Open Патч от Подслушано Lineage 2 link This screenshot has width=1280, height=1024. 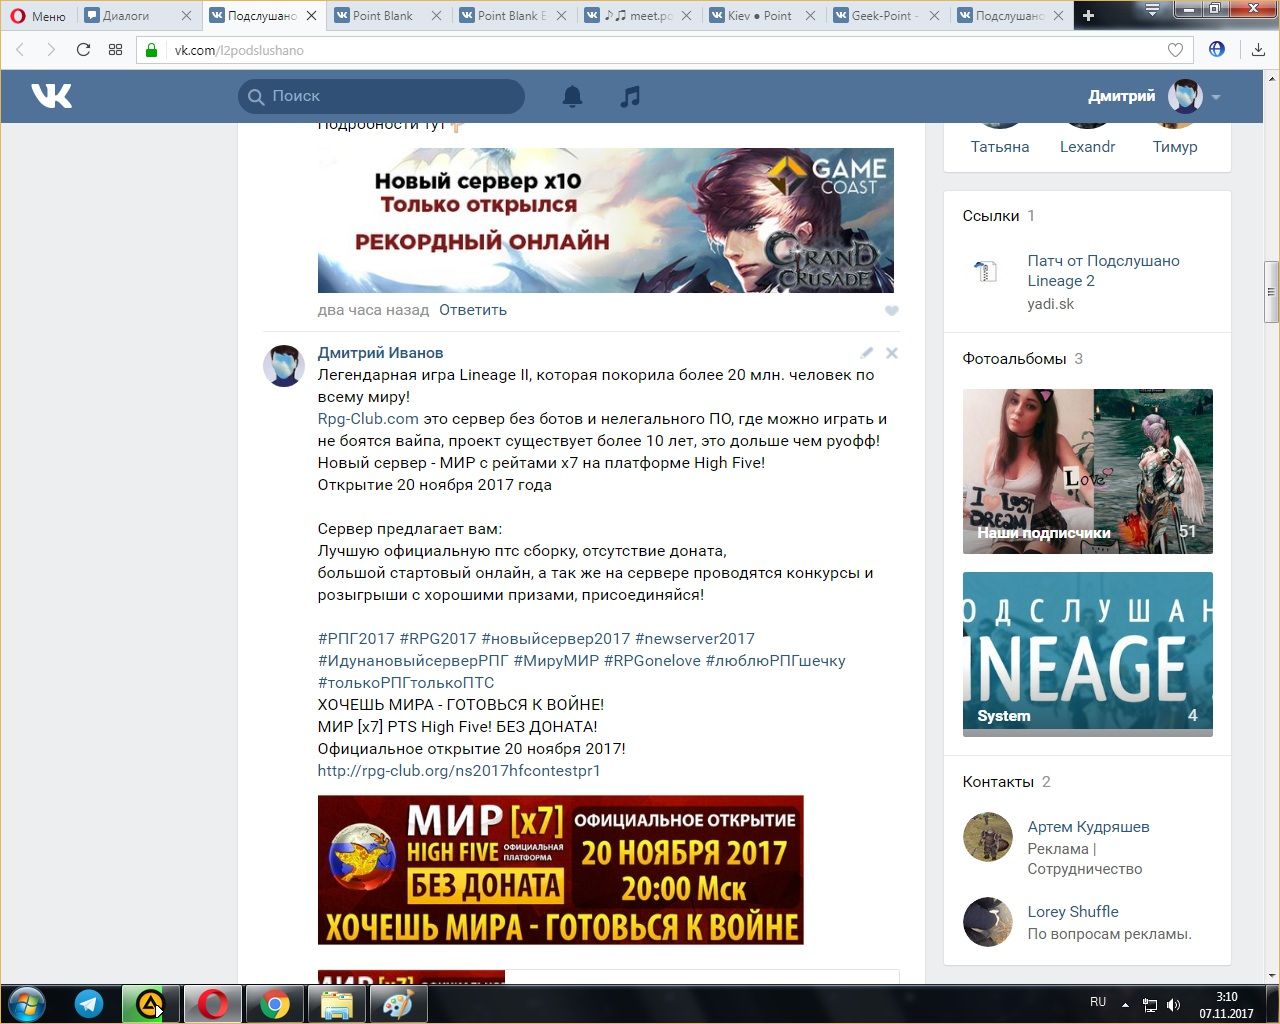(x=1103, y=271)
